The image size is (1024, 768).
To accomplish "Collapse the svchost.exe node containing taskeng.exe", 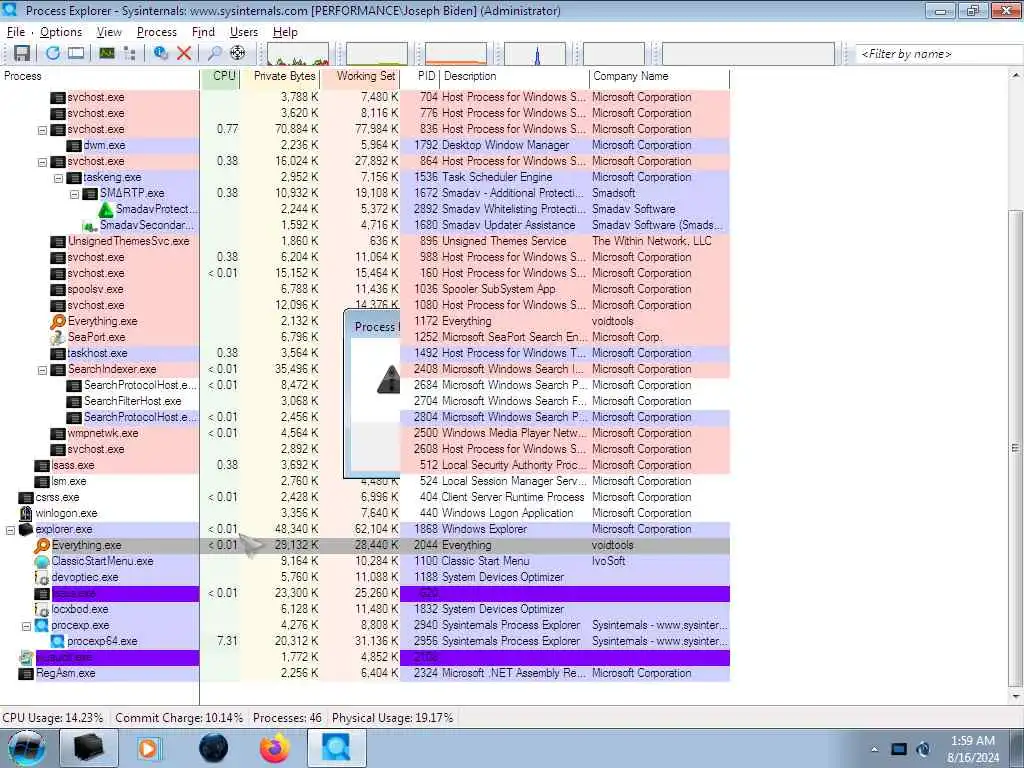I will 42,162.
